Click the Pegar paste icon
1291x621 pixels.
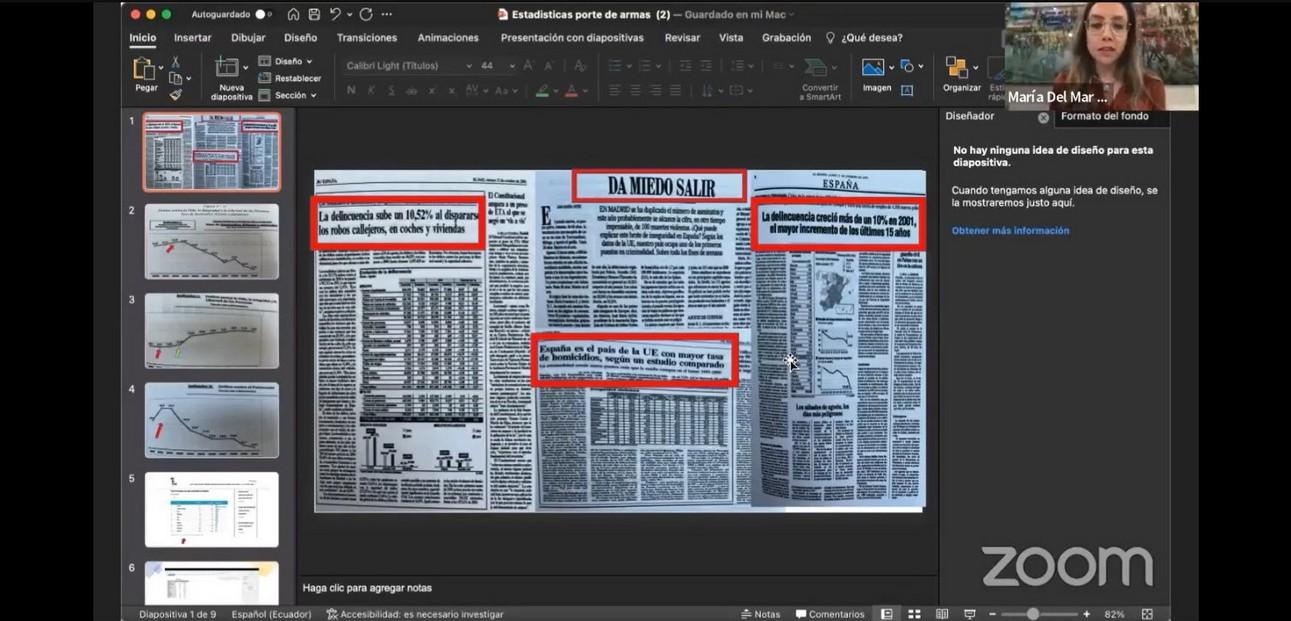[145, 69]
